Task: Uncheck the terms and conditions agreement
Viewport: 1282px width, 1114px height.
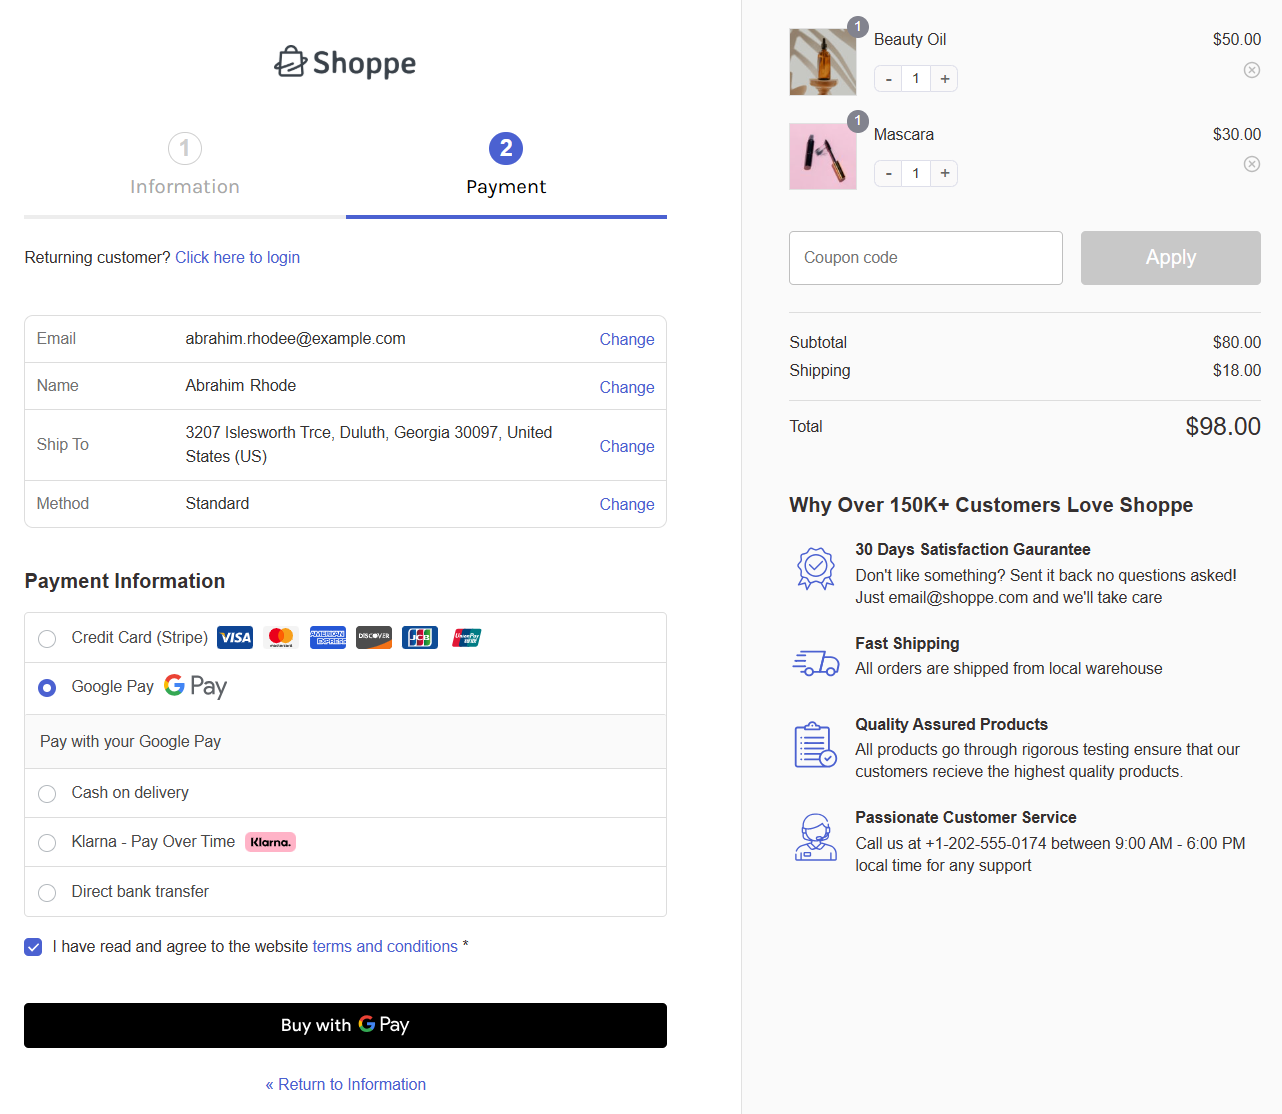Action: click(x=33, y=946)
